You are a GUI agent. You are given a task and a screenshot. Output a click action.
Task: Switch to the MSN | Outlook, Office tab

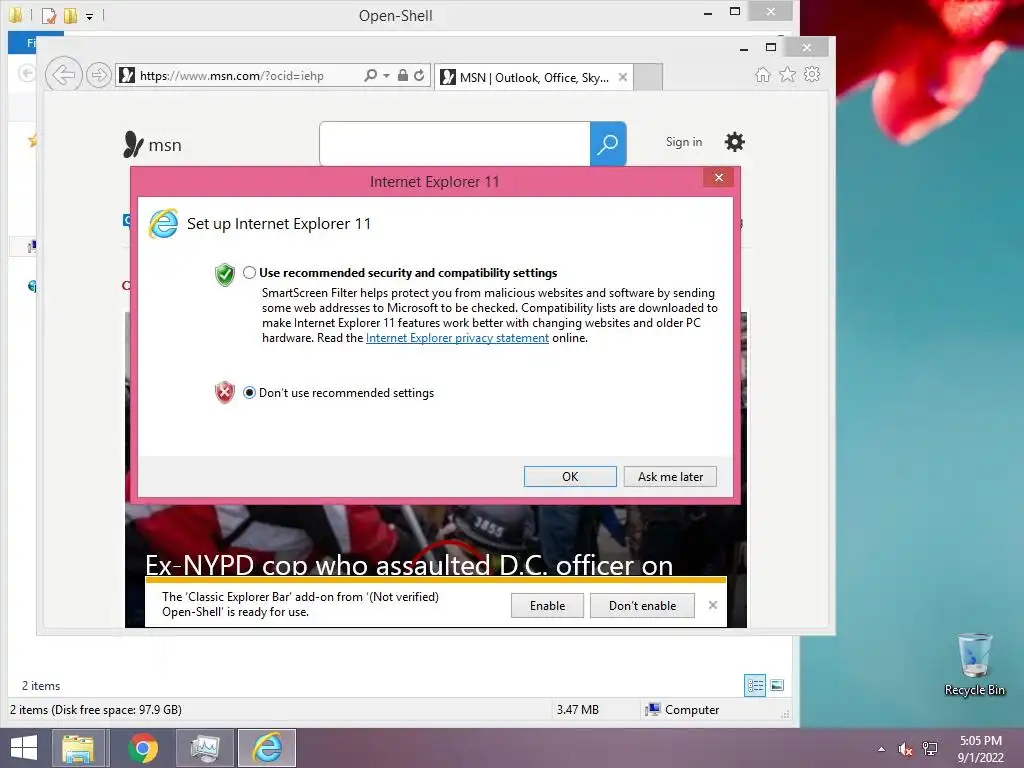534,78
